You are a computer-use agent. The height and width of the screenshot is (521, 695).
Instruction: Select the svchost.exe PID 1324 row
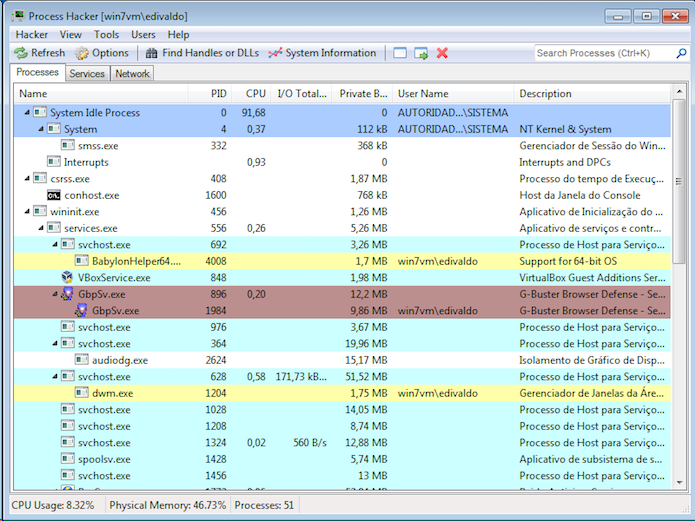342,443
